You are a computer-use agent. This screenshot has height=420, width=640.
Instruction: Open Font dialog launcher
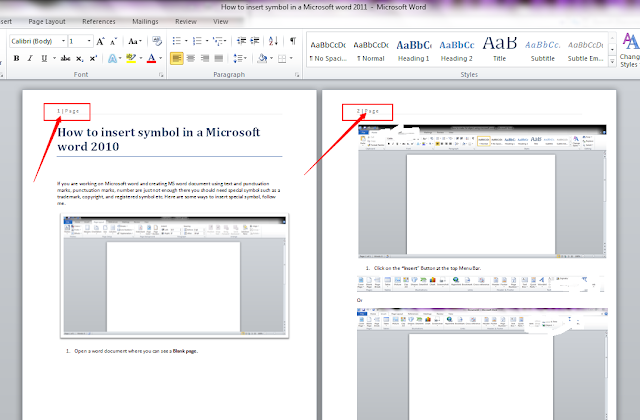(x=161, y=75)
